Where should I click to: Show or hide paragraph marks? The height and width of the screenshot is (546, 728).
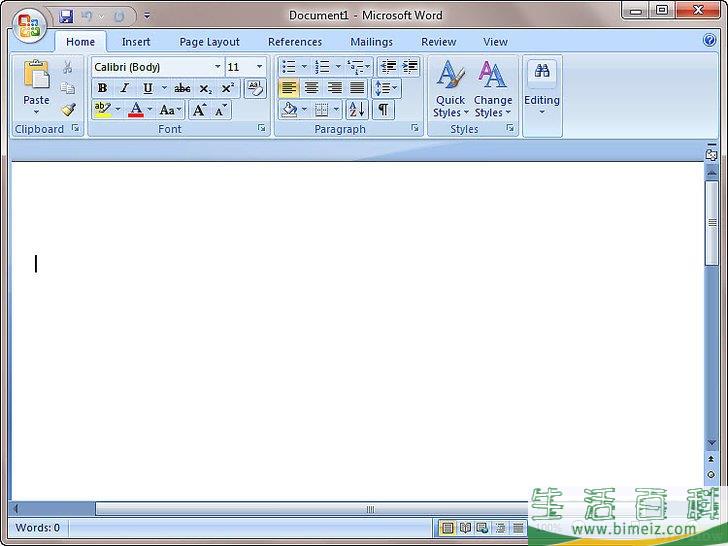click(x=383, y=110)
